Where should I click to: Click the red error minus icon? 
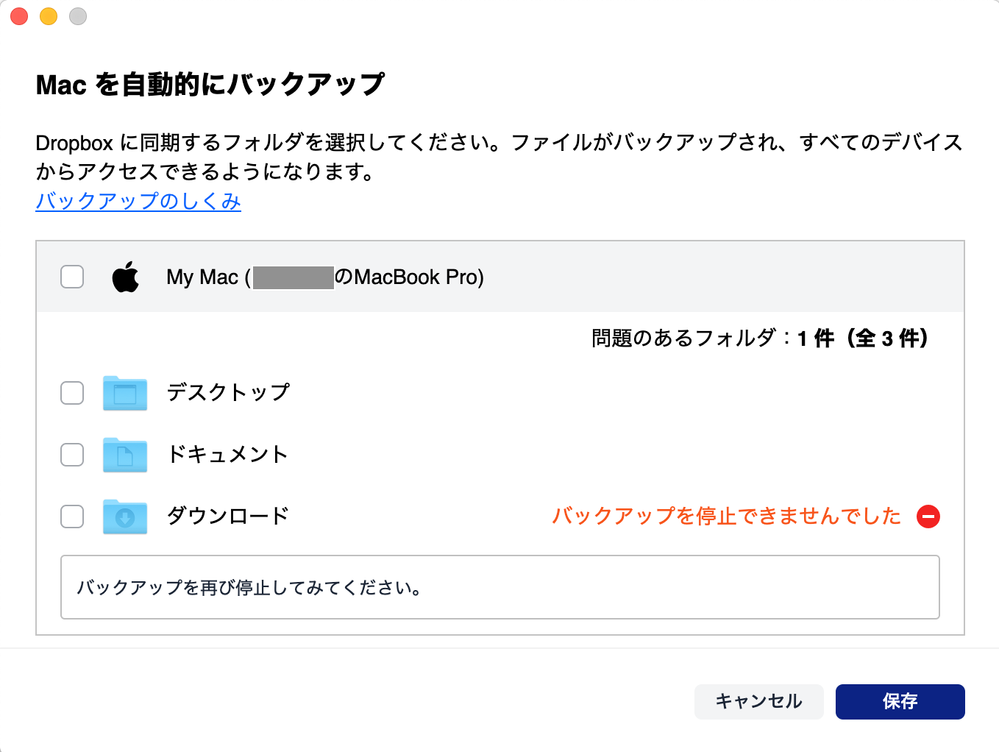(x=928, y=517)
